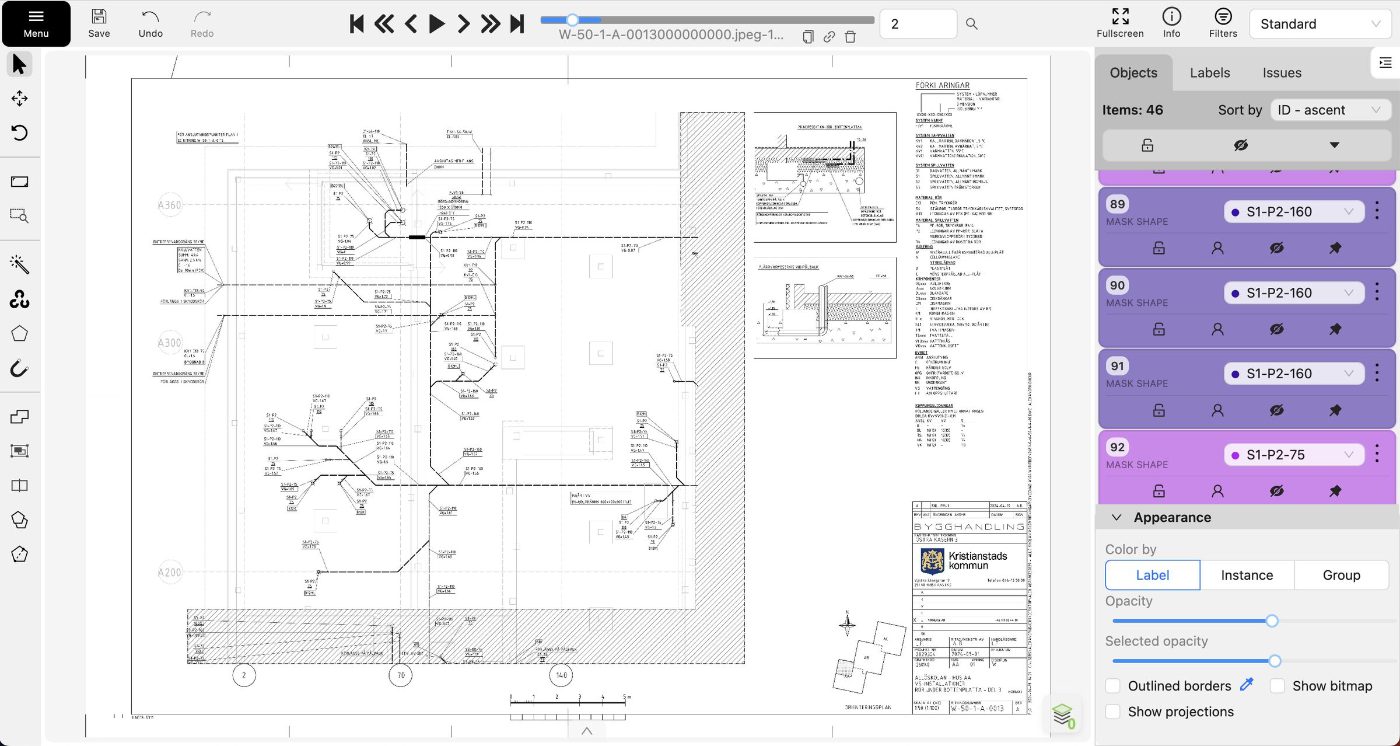Toggle lock on object 91
The height and width of the screenshot is (746, 1400).
[x=1159, y=410]
